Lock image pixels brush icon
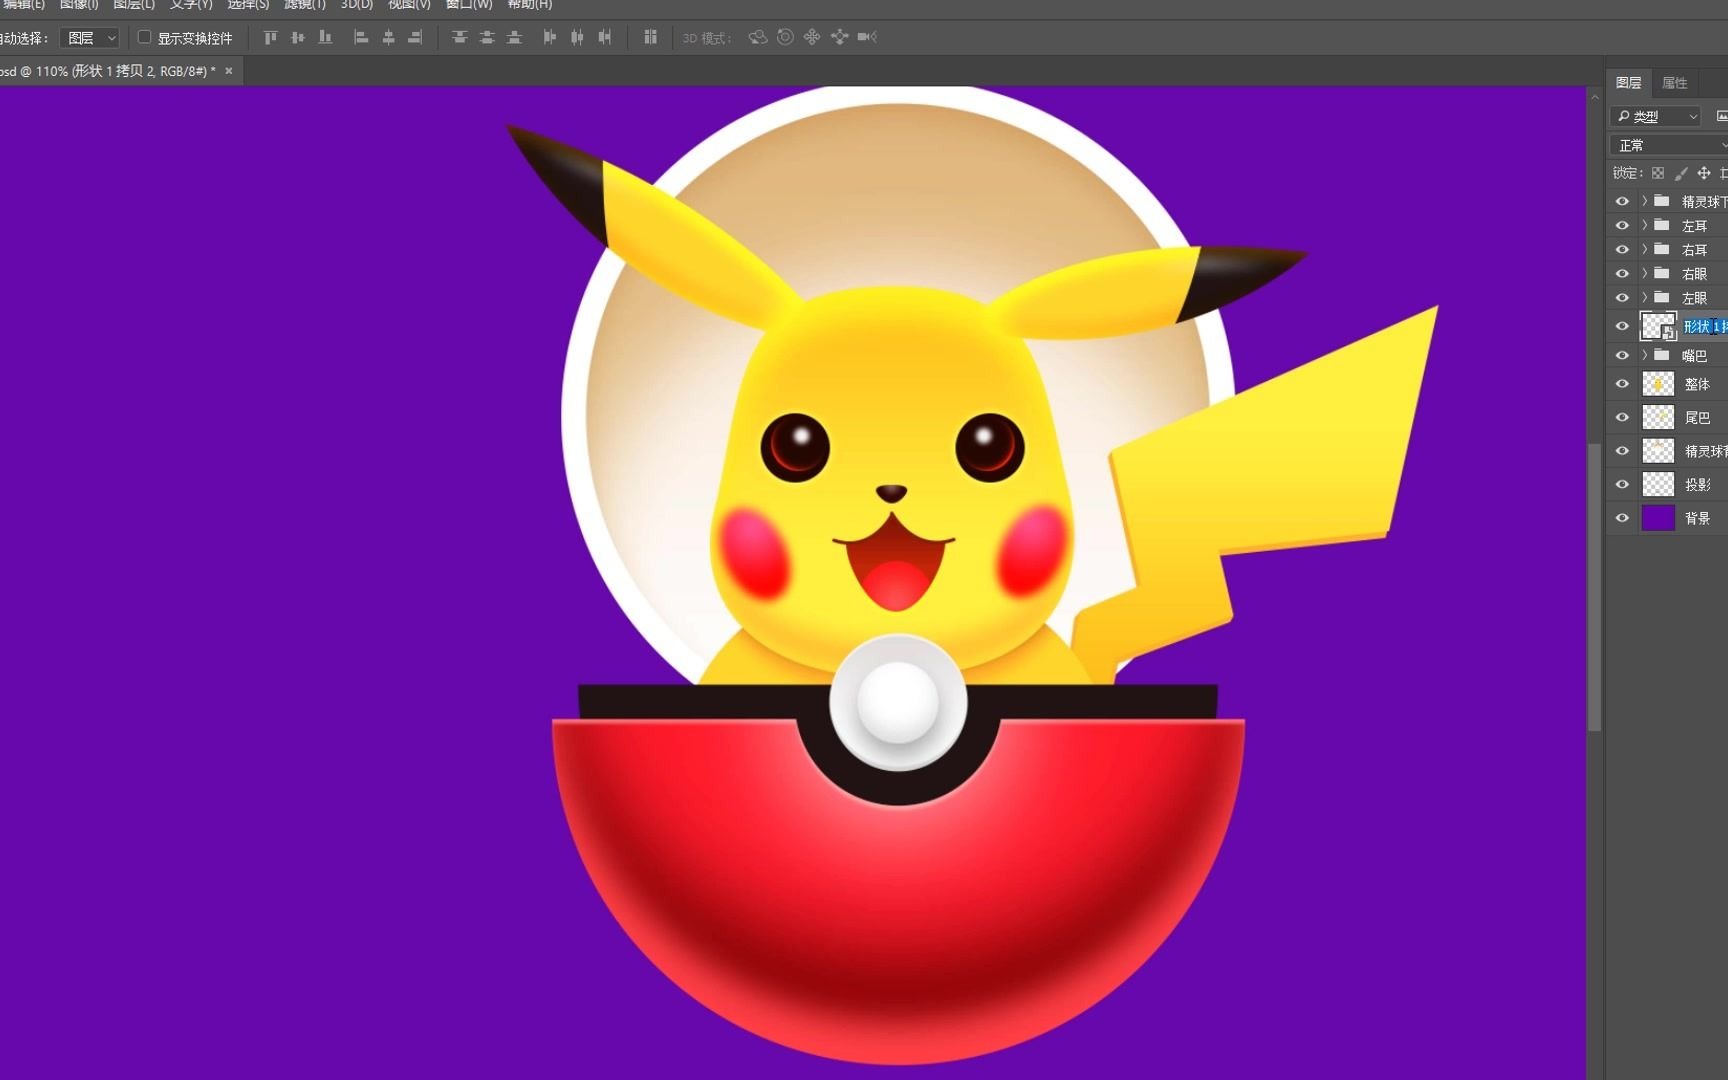1728x1080 pixels. [1681, 173]
